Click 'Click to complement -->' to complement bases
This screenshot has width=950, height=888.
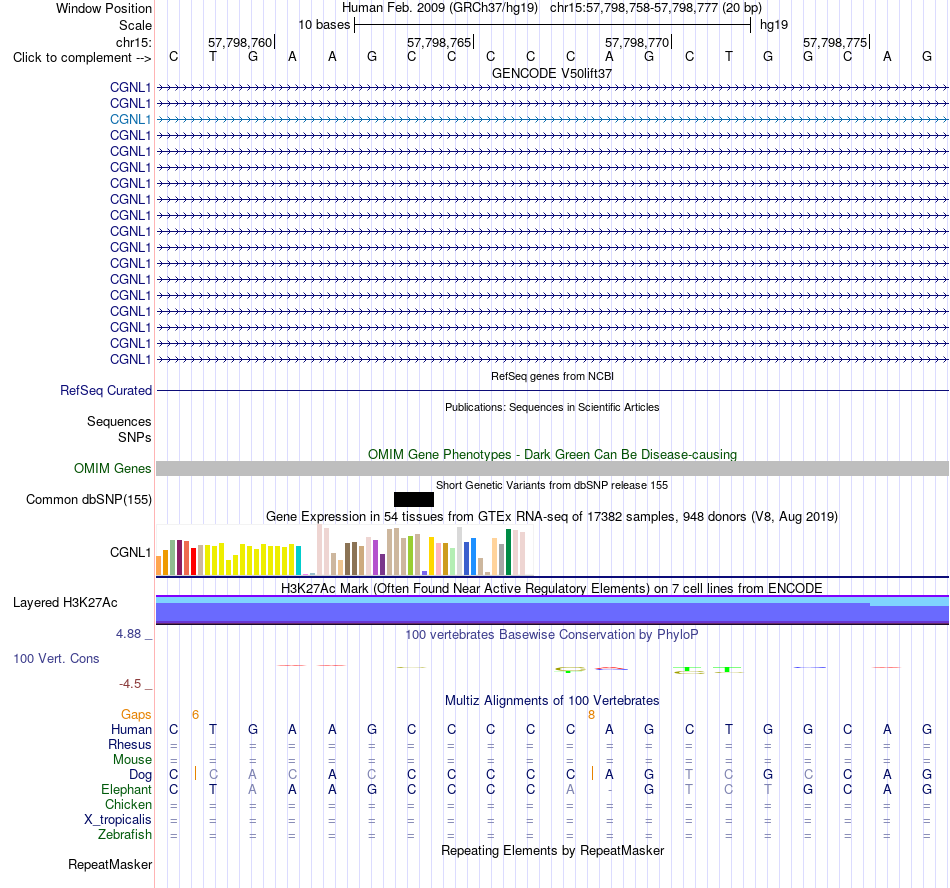(82, 58)
